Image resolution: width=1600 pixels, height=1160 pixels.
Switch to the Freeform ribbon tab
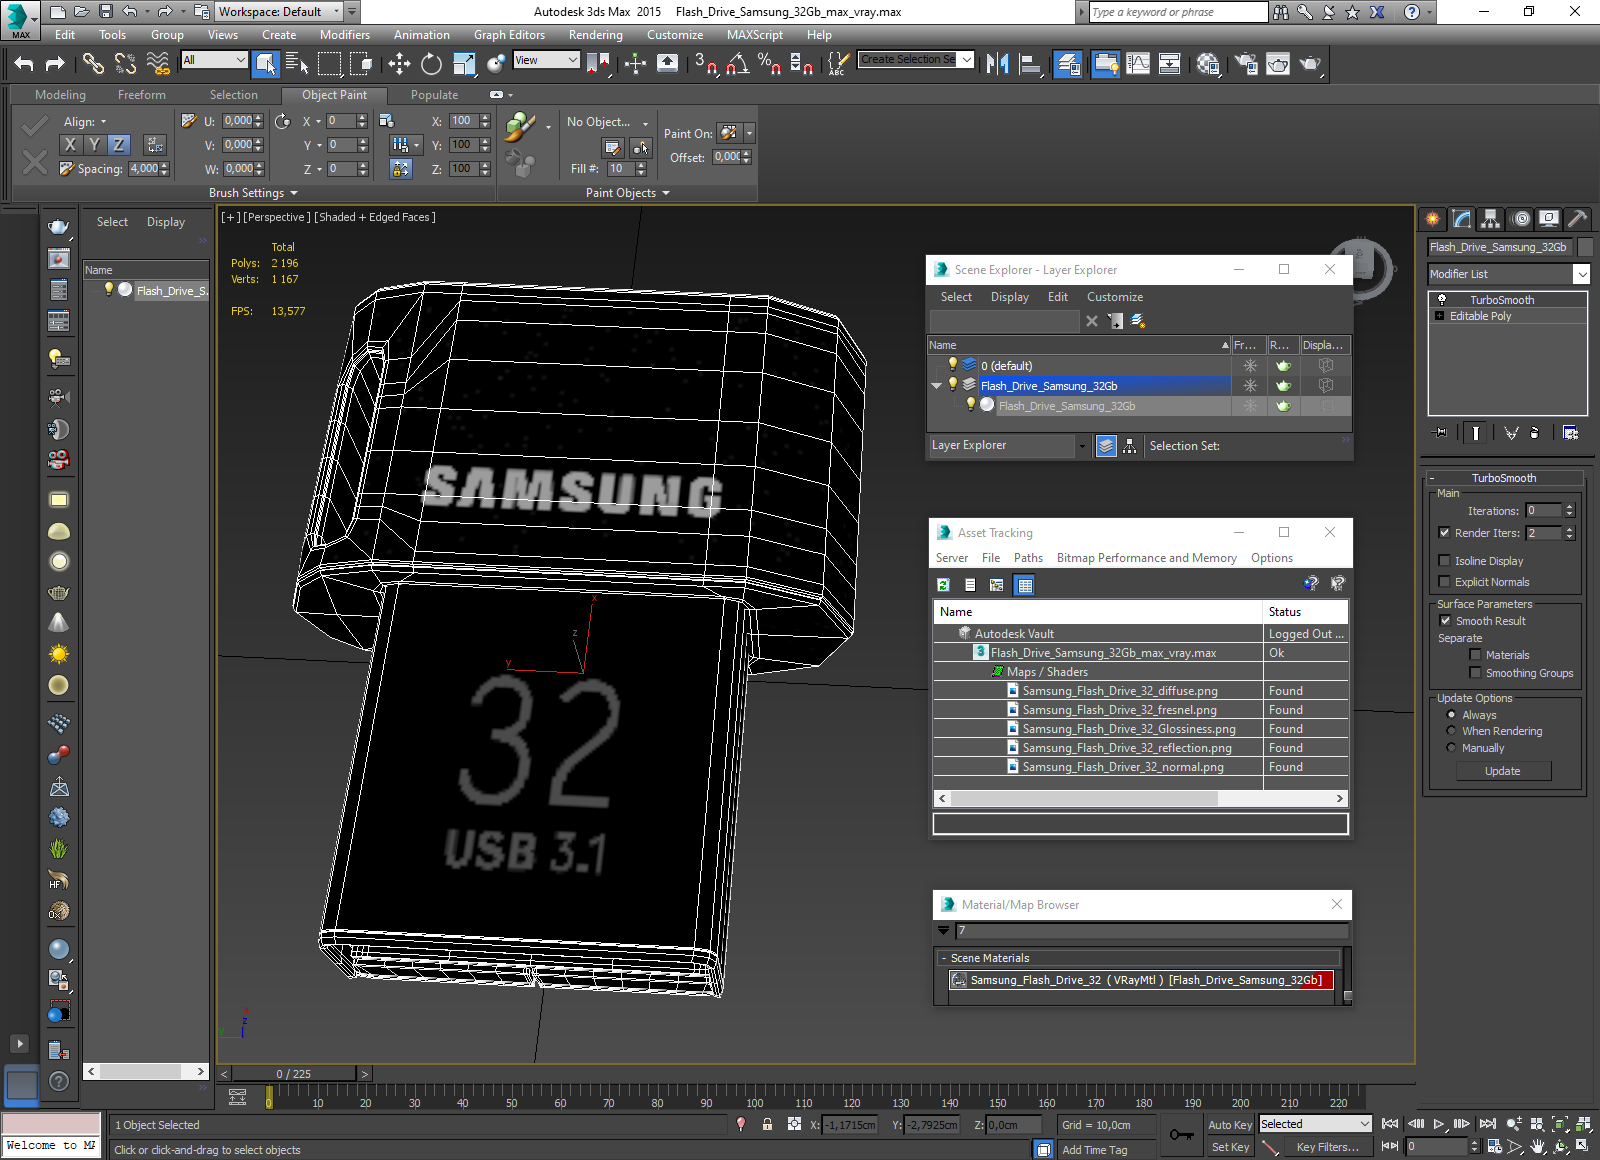coord(142,95)
